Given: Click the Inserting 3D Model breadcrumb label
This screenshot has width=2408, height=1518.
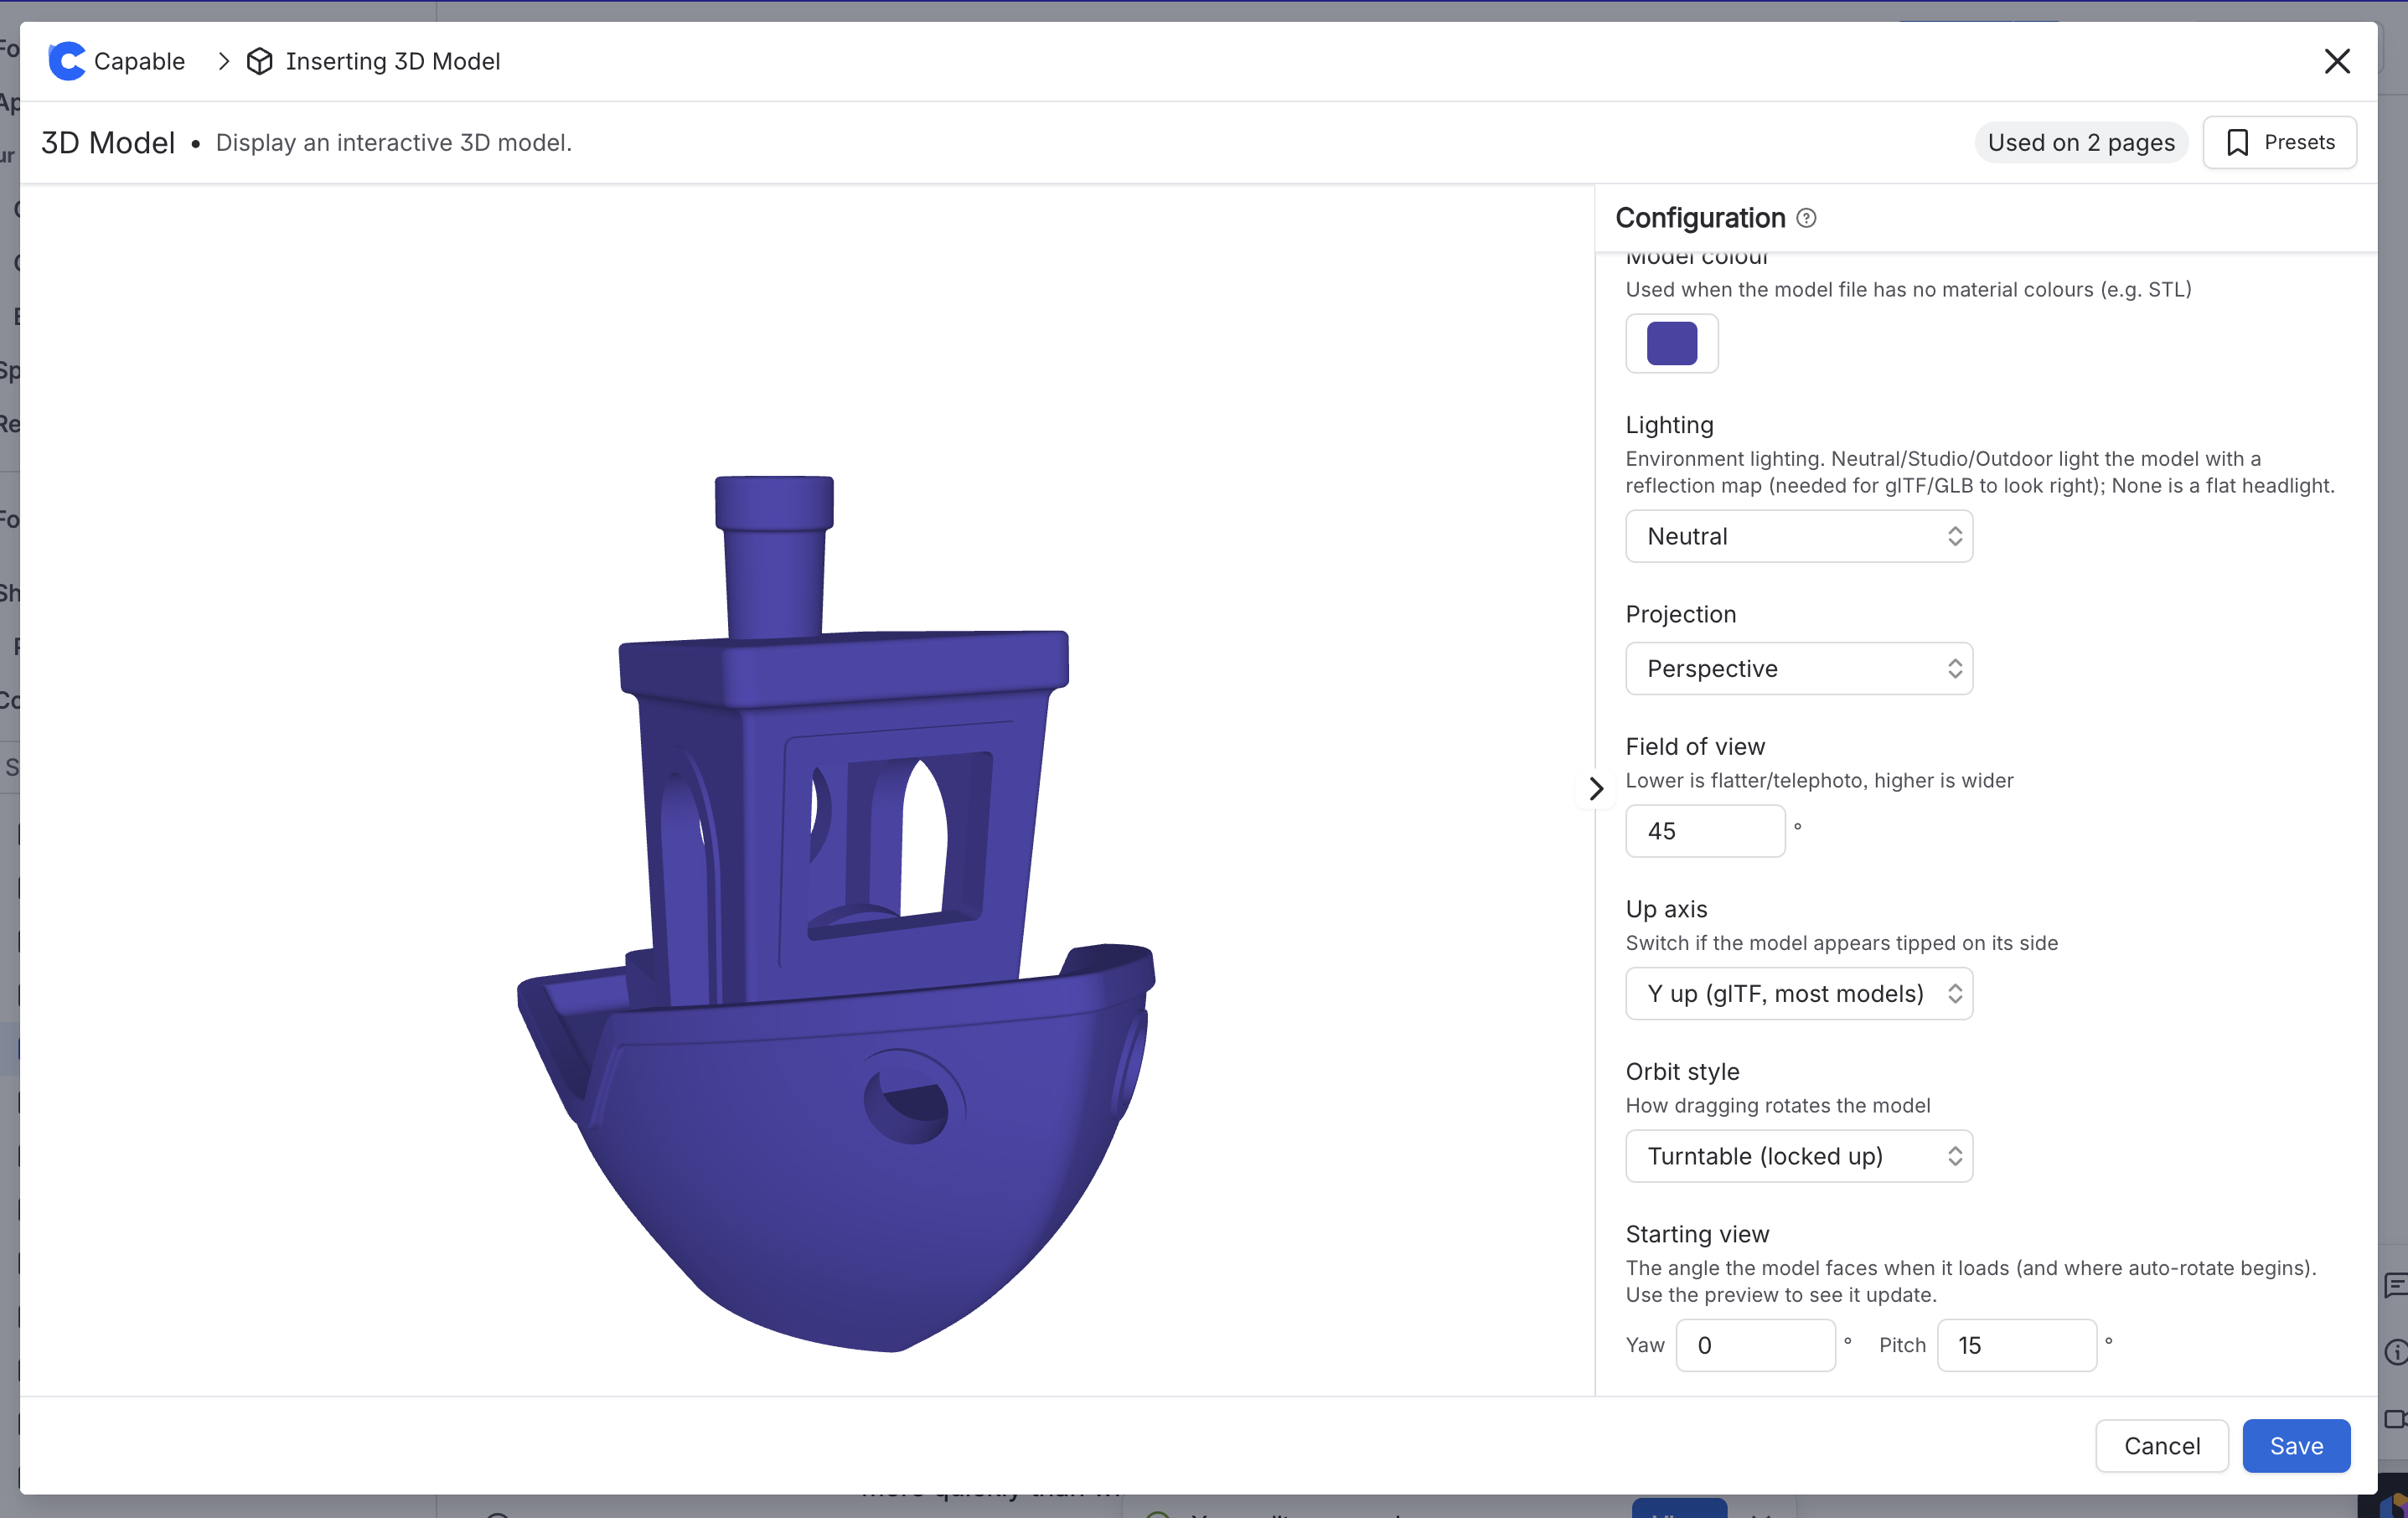Looking at the screenshot, I should [x=393, y=61].
